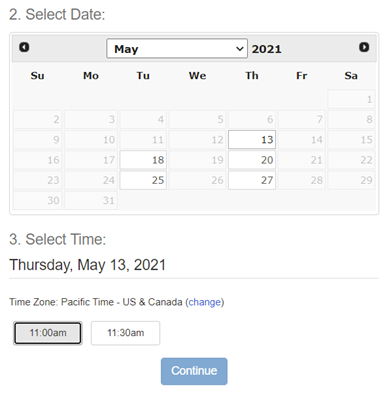The image size is (390, 393).
Task: Click the disabled May 10 date
Action: point(91,140)
